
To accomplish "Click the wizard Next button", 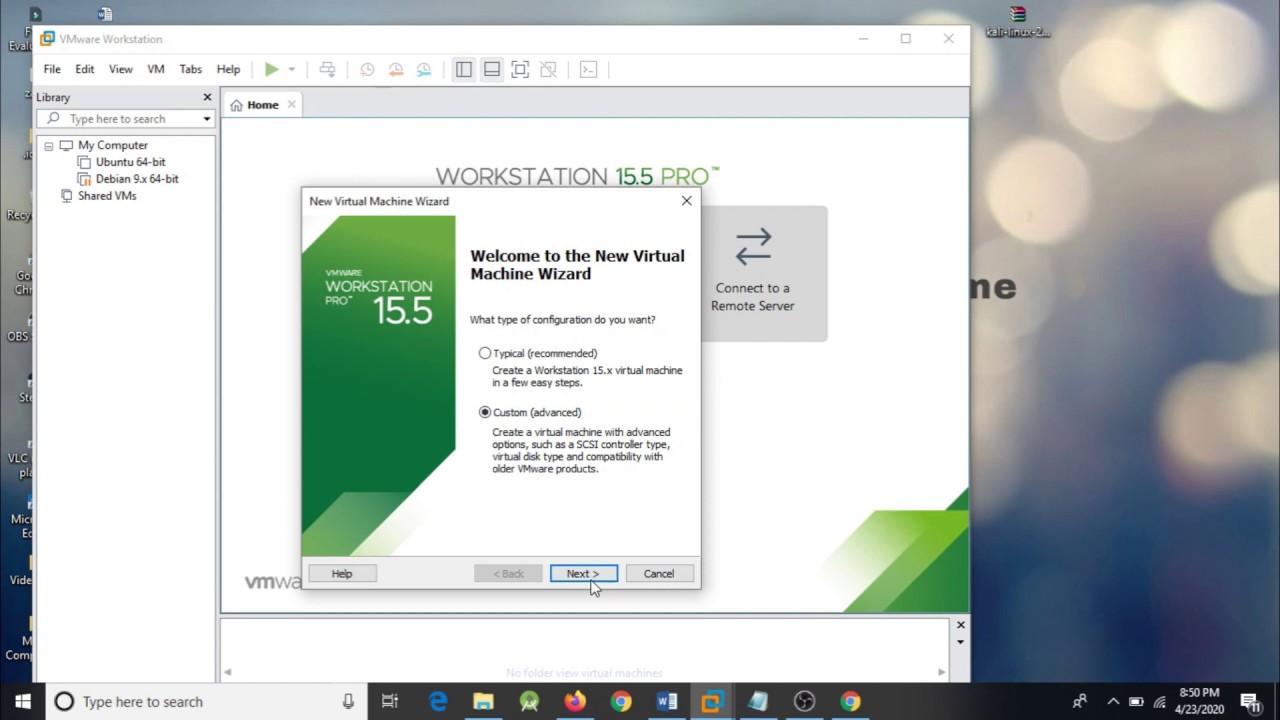I will pos(583,574).
